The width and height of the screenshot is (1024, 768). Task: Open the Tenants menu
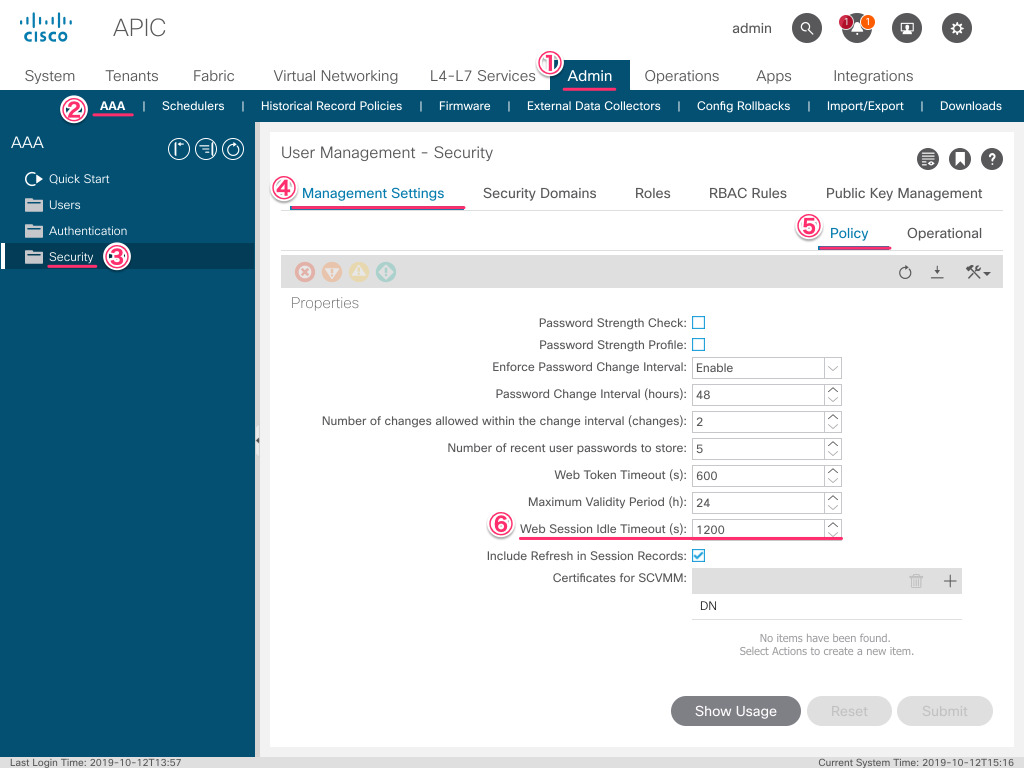click(132, 76)
